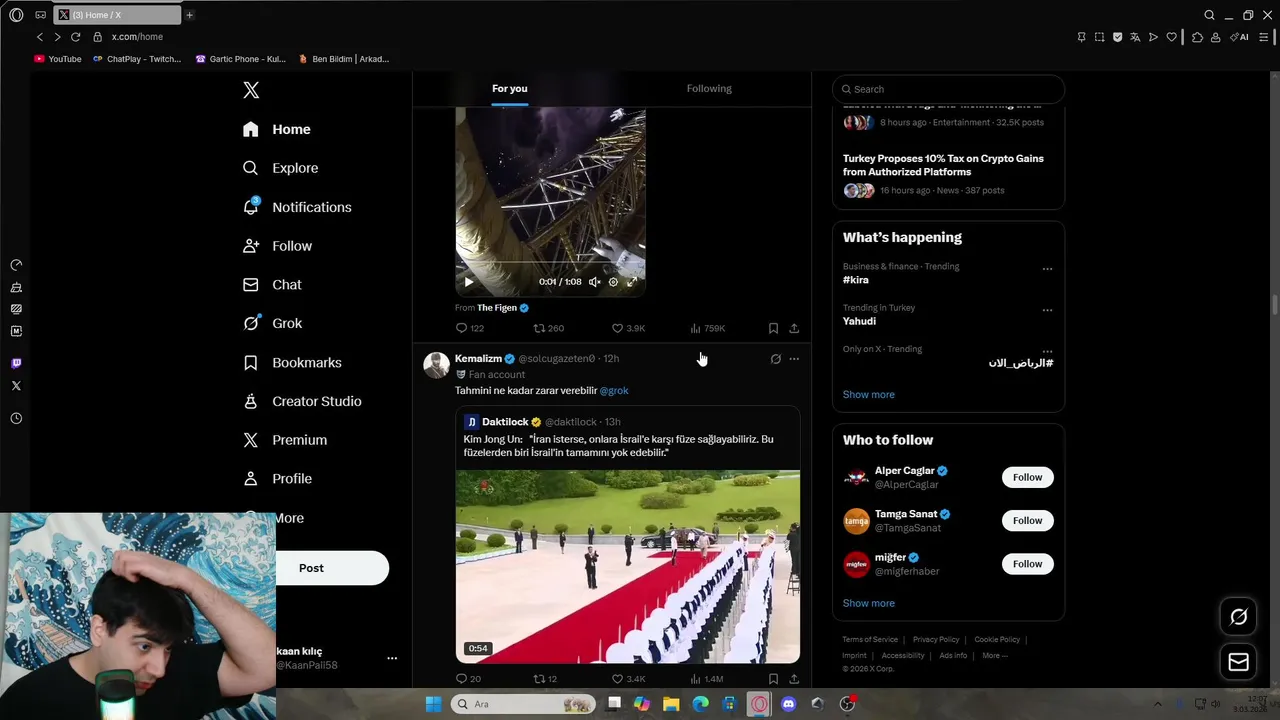Open Twitch in the Opera sidebar

[x=16, y=364]
